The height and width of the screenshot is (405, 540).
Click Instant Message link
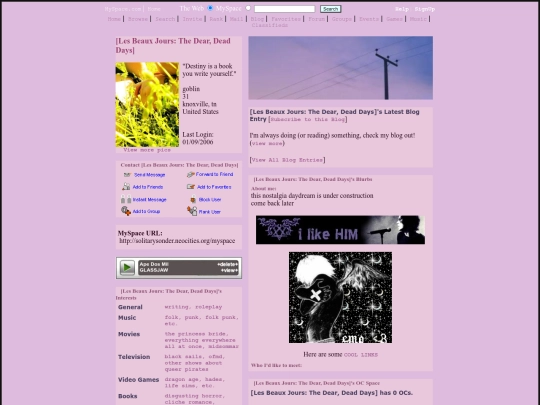click(x=149, y=199)
